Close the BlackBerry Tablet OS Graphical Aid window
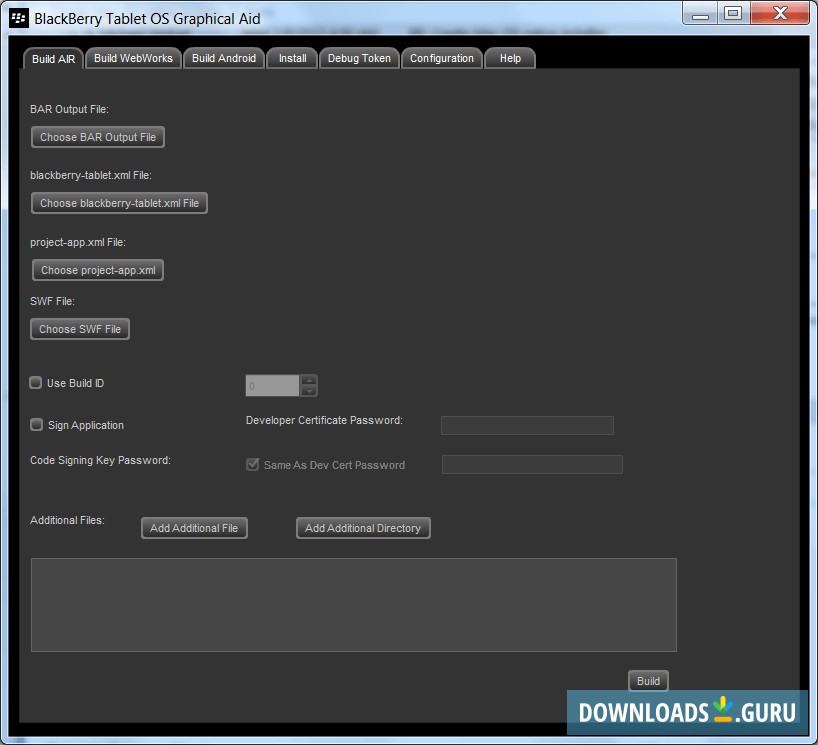 tap(780, 14)
